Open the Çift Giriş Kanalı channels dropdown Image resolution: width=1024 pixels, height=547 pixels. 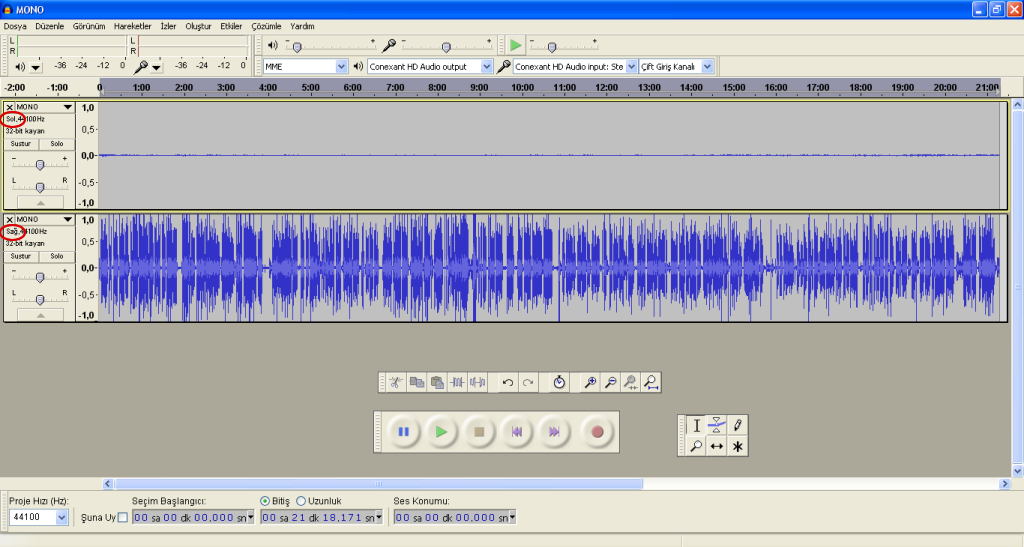(707, 67)
